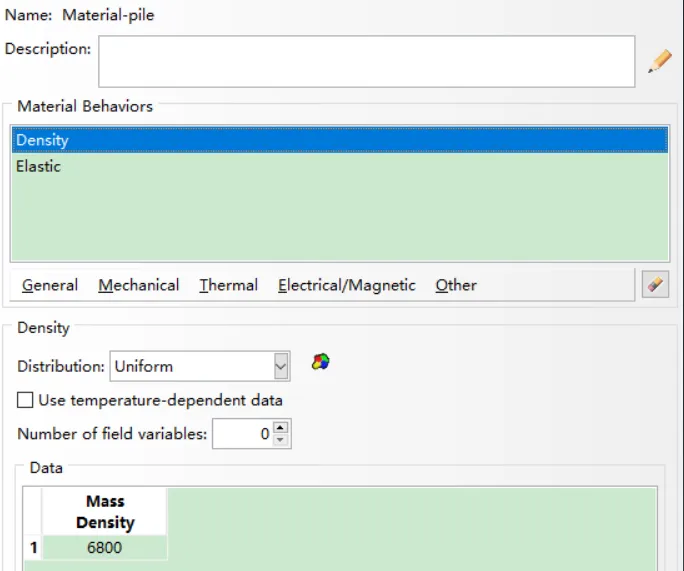The image size is (684, 571).
Task: Select the Density material behavior
Action: 340,140
